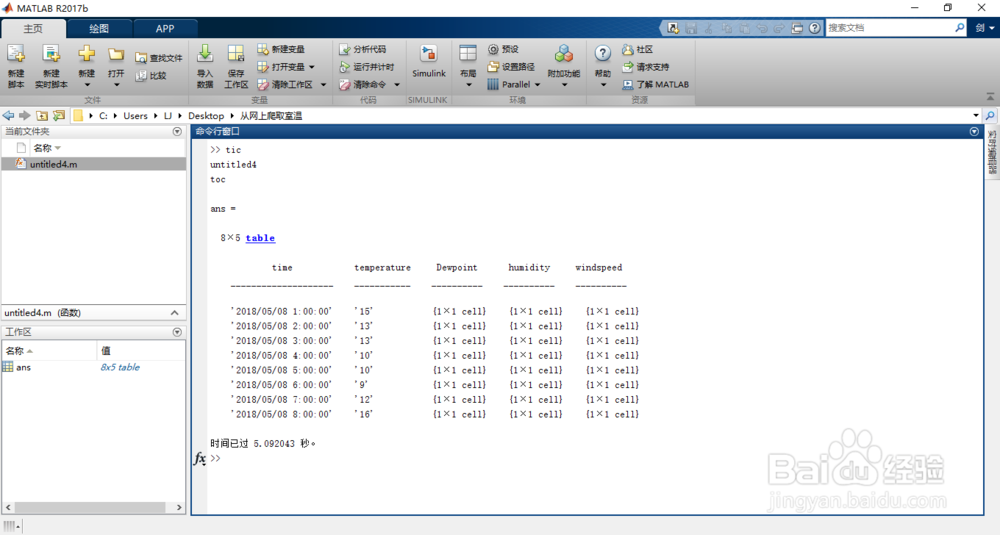Click Find Files (查找文件)
Image resolution: width=1000 pixels, height=535 pixels.
tap(159, 58)
